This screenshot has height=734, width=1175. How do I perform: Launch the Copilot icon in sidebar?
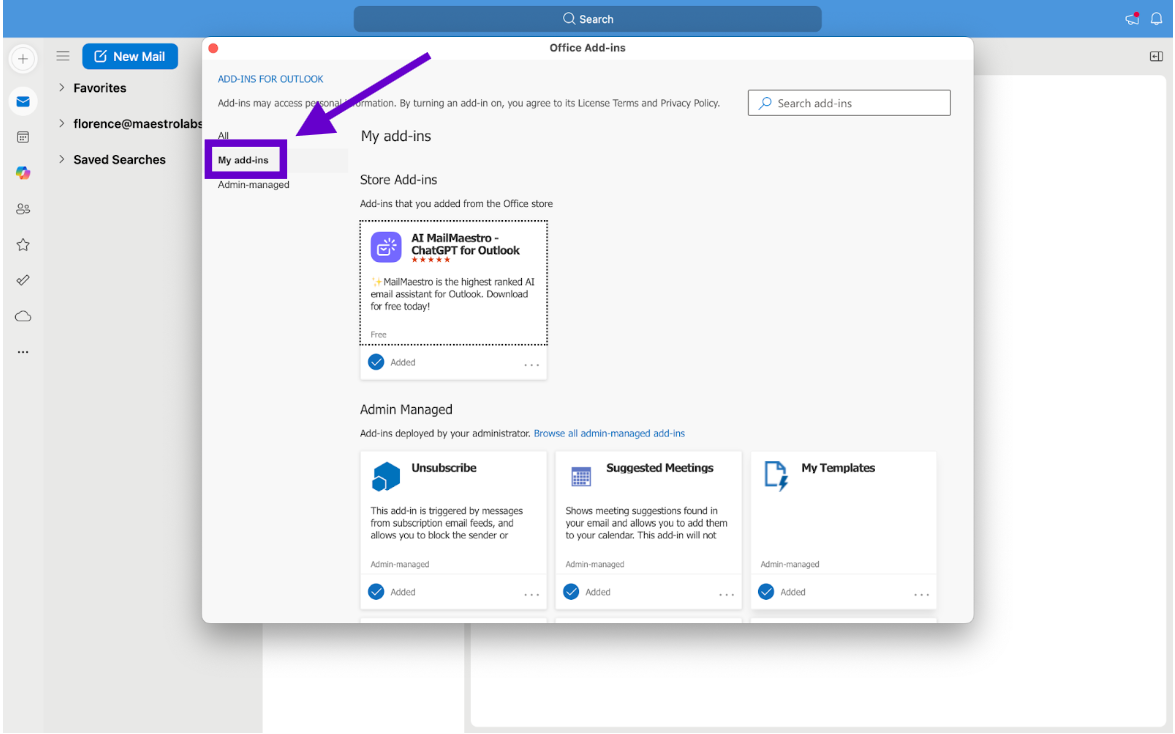pyautogui.click(x=23, y=172)
